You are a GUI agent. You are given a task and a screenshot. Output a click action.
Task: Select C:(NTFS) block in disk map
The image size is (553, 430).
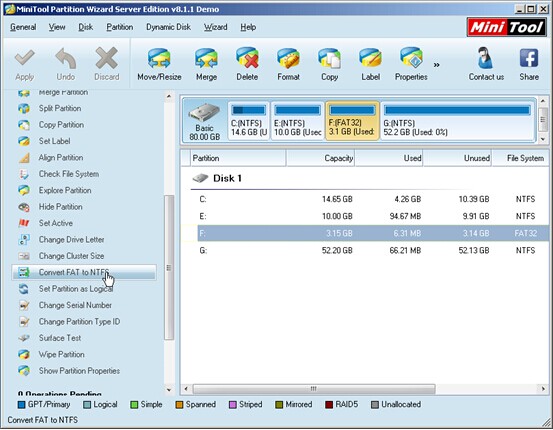249,121
